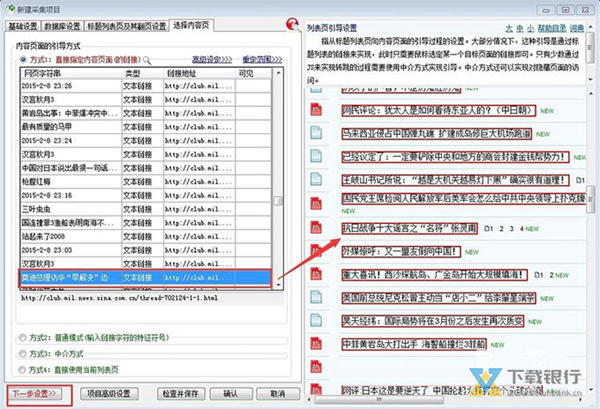Expand the 高级设定>>> options
Screen dimensions: 600x409
tap(210, 60)
